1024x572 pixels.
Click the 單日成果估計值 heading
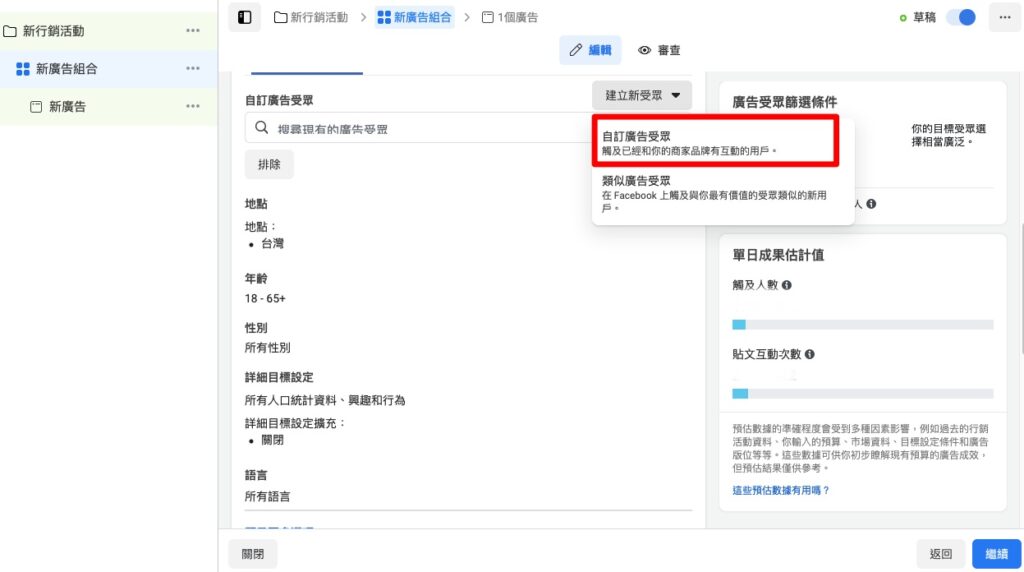(x=778, y=255)
